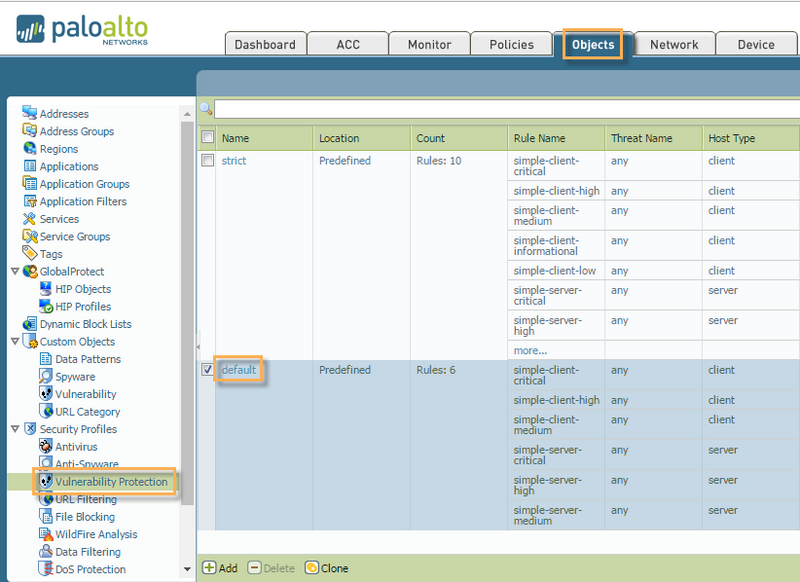Uncheck the default profile checkbox
800x582 pixels.
(x=208, y=370)
